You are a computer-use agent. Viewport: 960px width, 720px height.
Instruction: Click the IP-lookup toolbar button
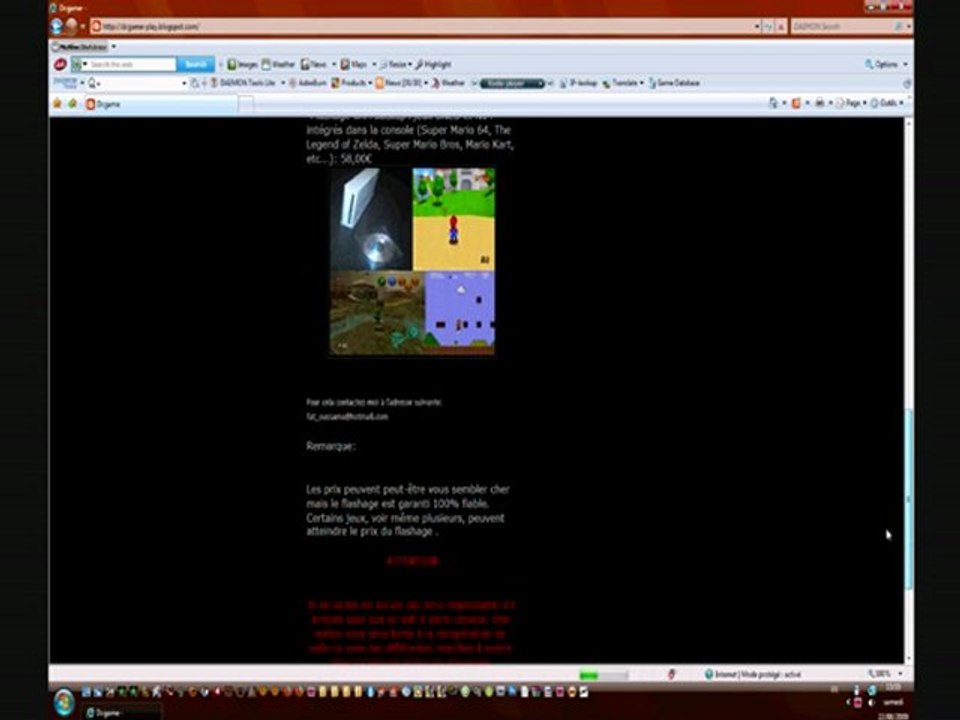[x=579, y=83]
